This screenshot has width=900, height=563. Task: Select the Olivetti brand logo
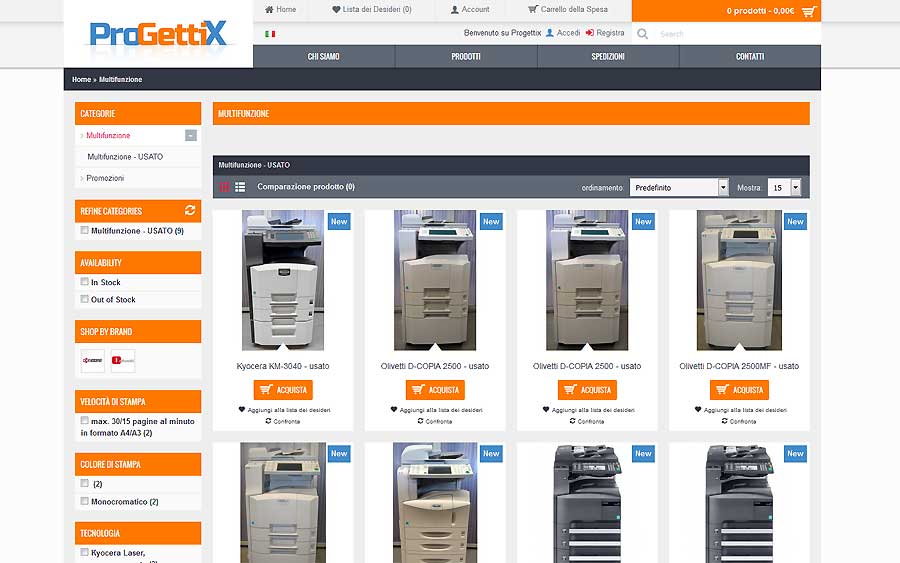pyautogui.click(x=123, y=360)
